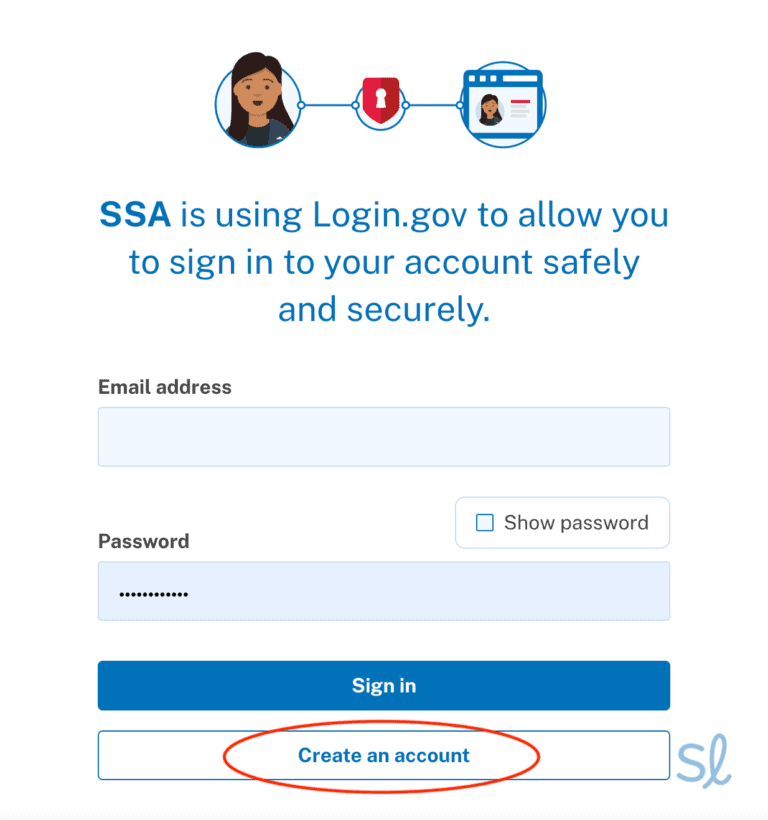768x820 pixels.
Task: Click the circled Create an account link
Action: (x=384, y=755)
